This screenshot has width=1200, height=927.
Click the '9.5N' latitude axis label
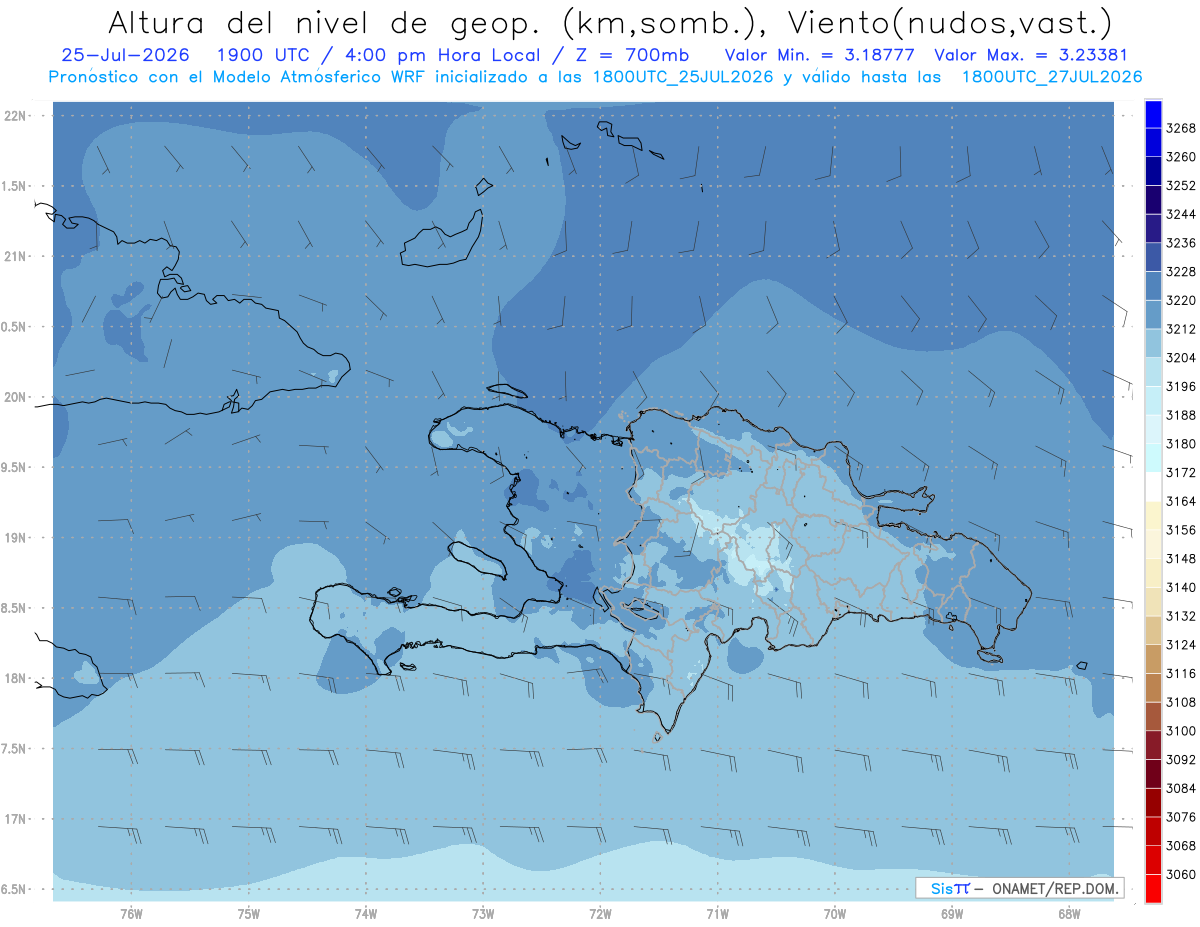point(15,468)
